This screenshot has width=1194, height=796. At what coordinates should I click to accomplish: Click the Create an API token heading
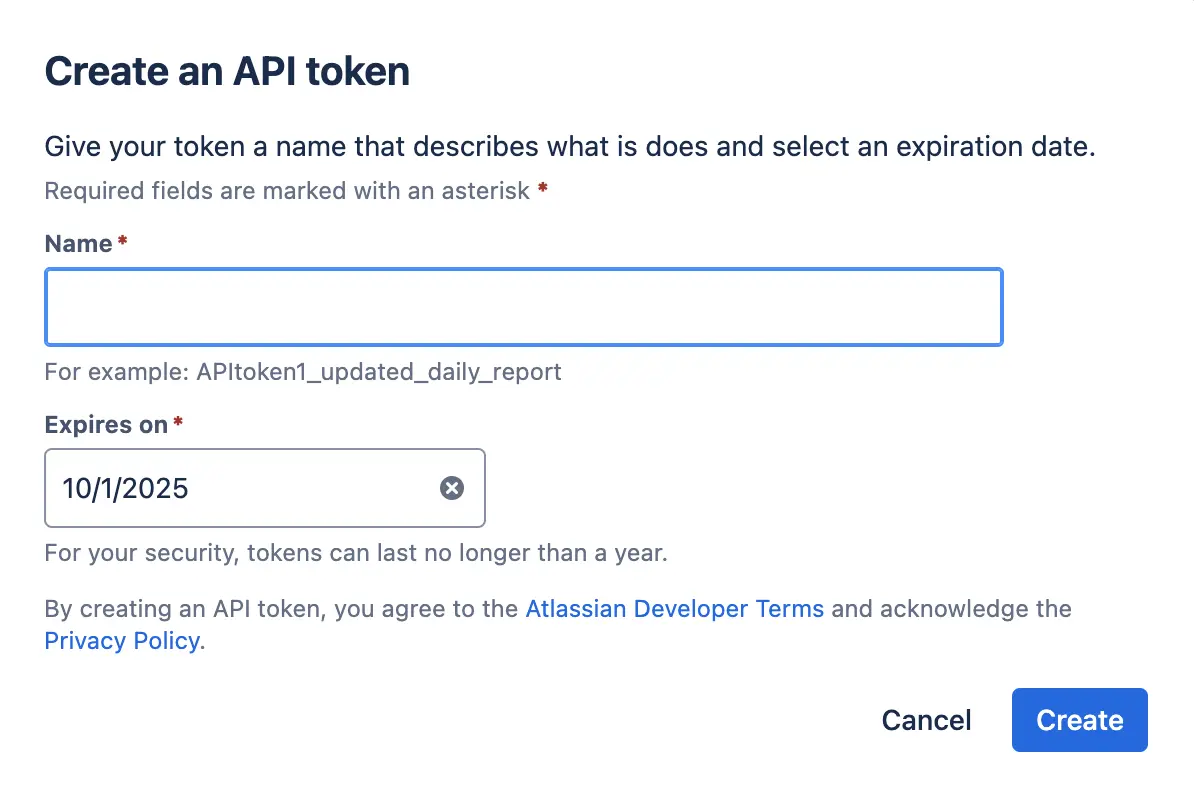pos(227,72)
